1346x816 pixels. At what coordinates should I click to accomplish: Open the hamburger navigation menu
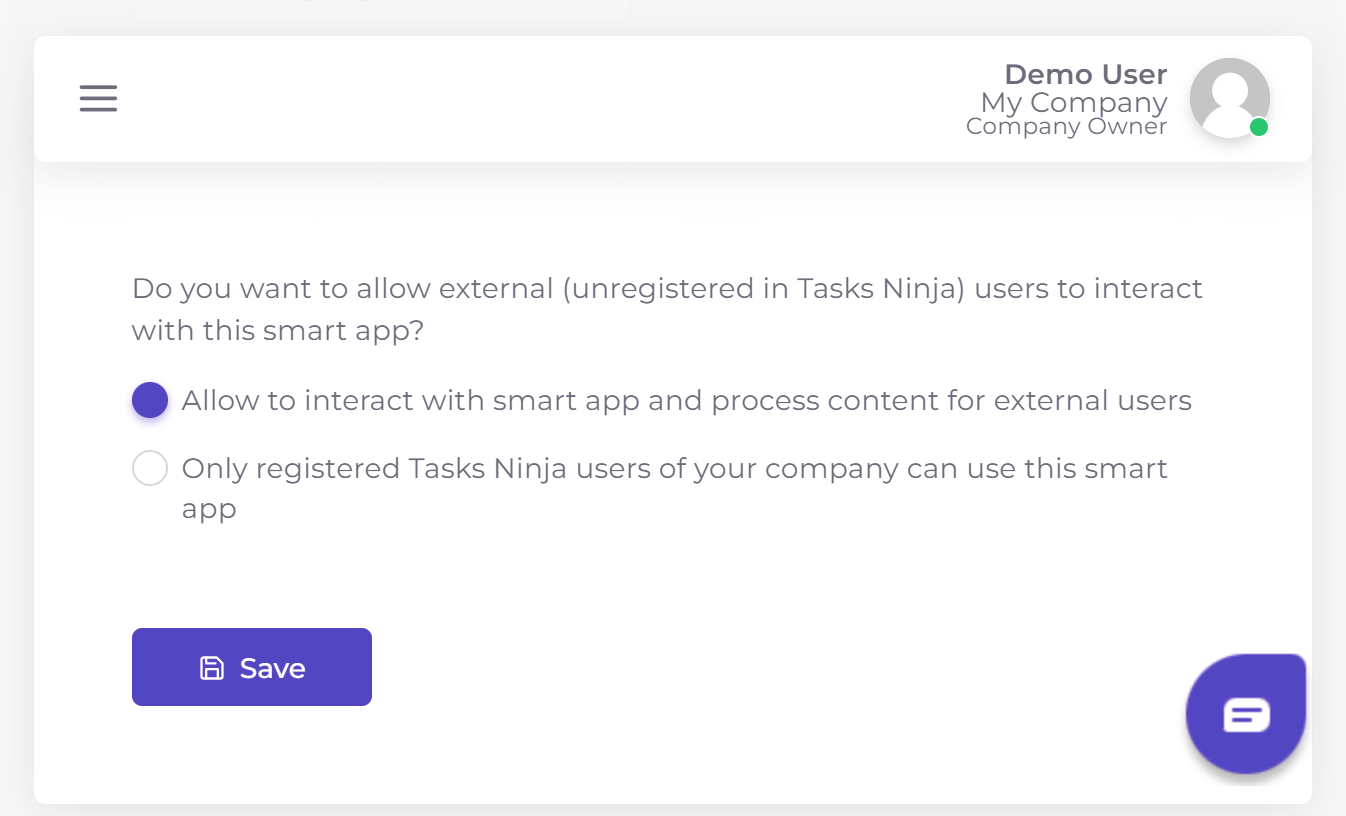coord(98,98)
